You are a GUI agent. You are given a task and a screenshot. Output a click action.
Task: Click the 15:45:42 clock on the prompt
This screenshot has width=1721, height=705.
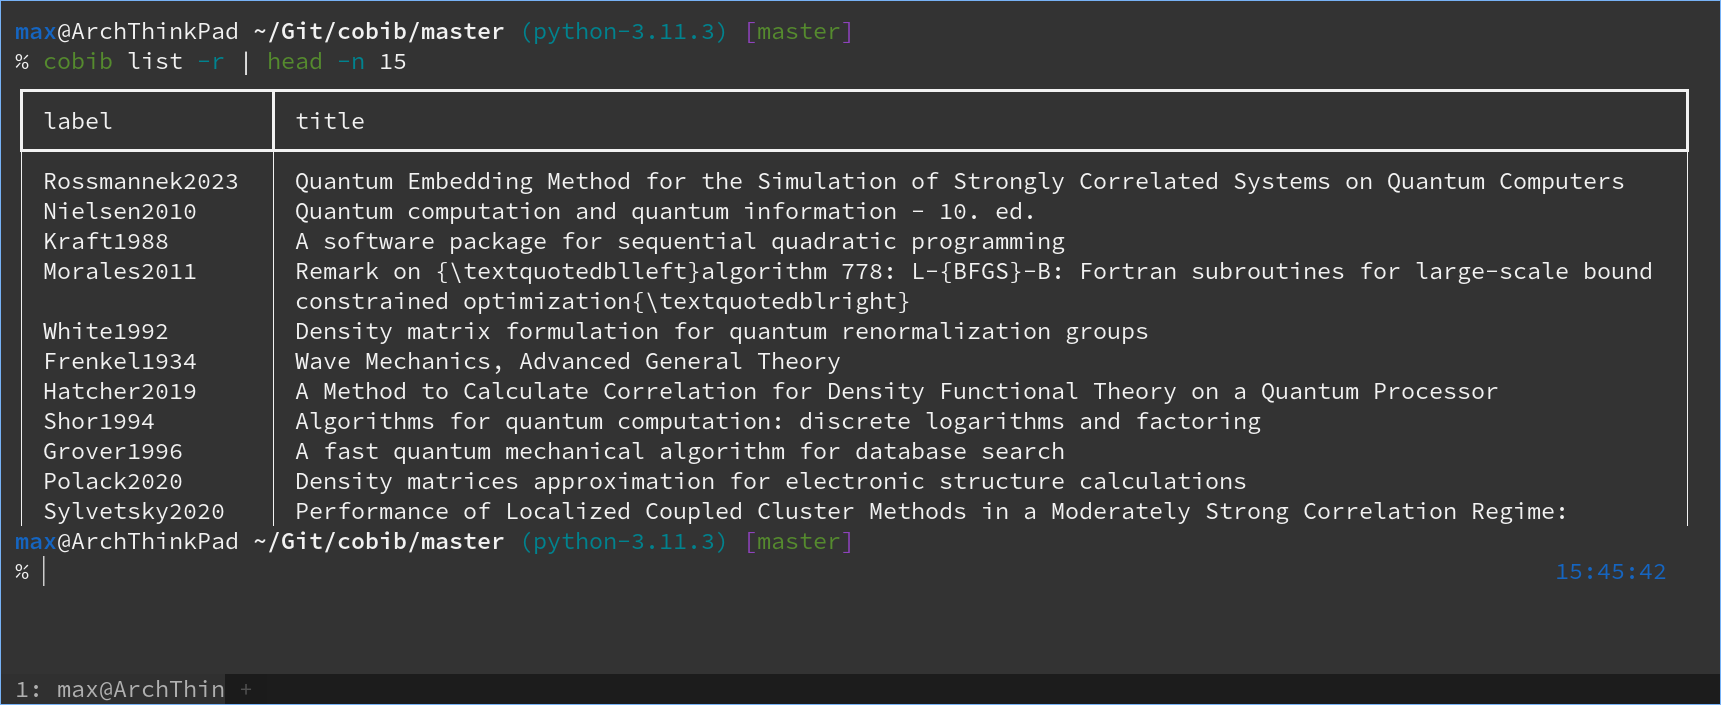1610,572
